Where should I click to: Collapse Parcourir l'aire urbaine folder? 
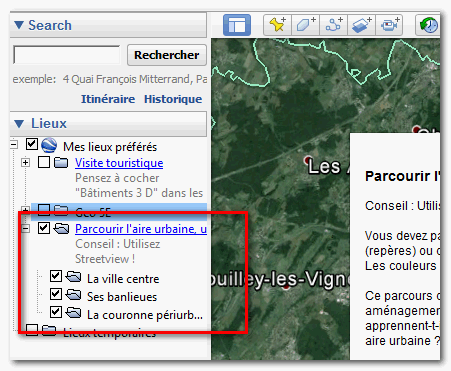[25, 229]
